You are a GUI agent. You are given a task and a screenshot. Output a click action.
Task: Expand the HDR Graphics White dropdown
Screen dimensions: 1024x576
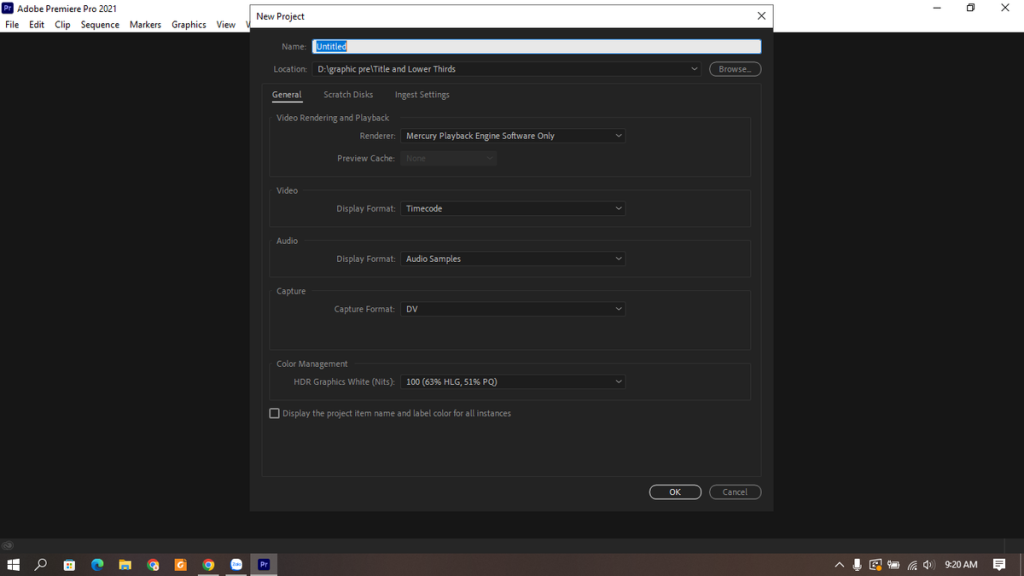pyautogui.click(x=513, y=382)
